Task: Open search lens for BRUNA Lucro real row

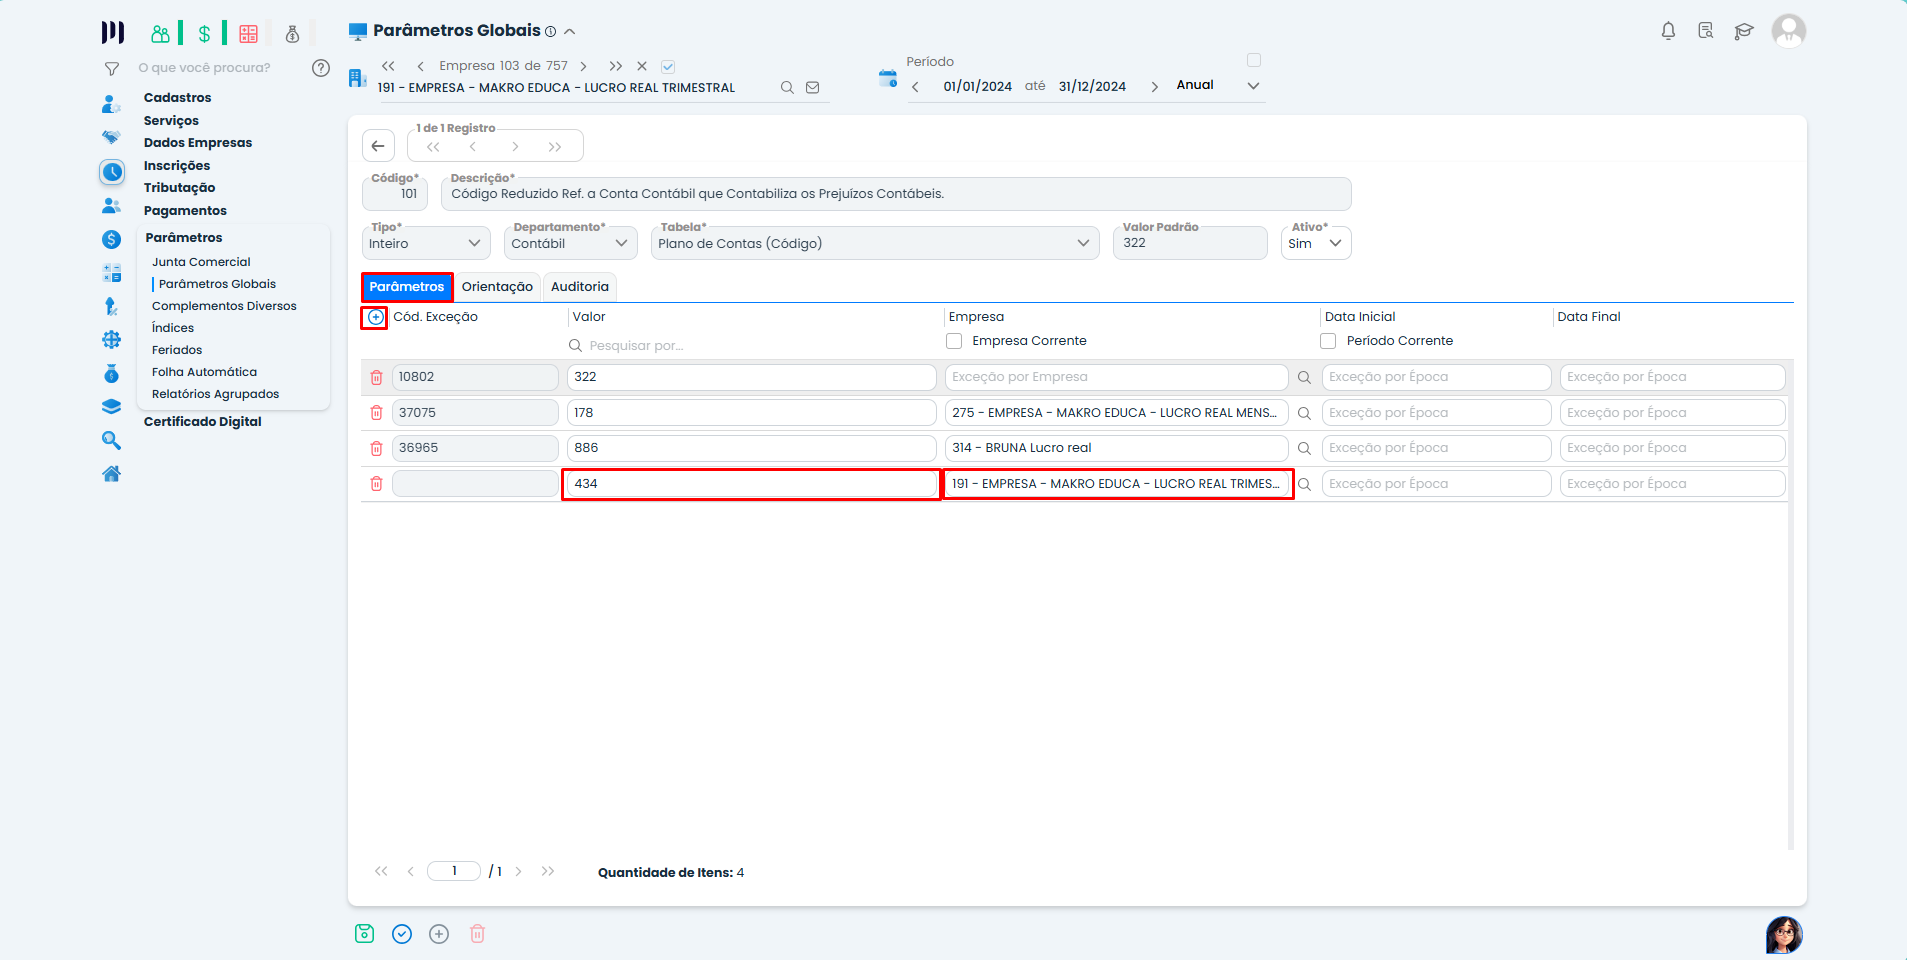Action: [x=1304, y=449]
